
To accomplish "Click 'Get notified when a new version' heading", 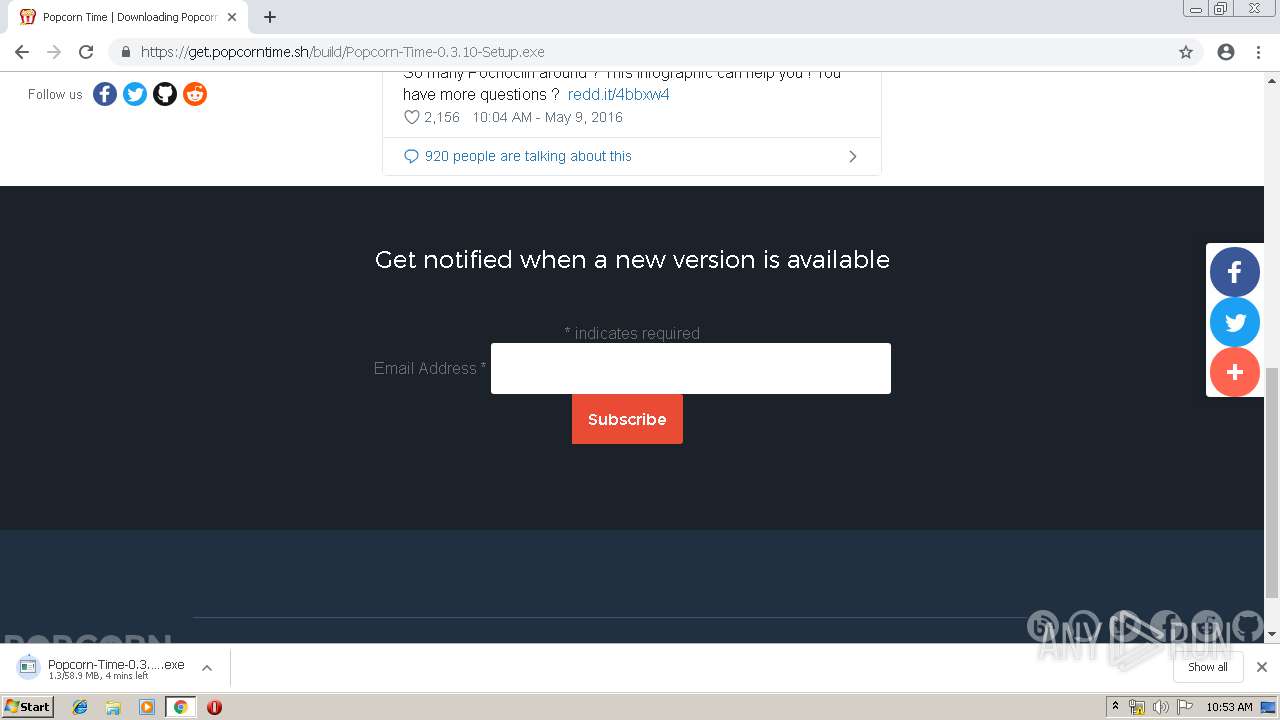I will point(632,260).
